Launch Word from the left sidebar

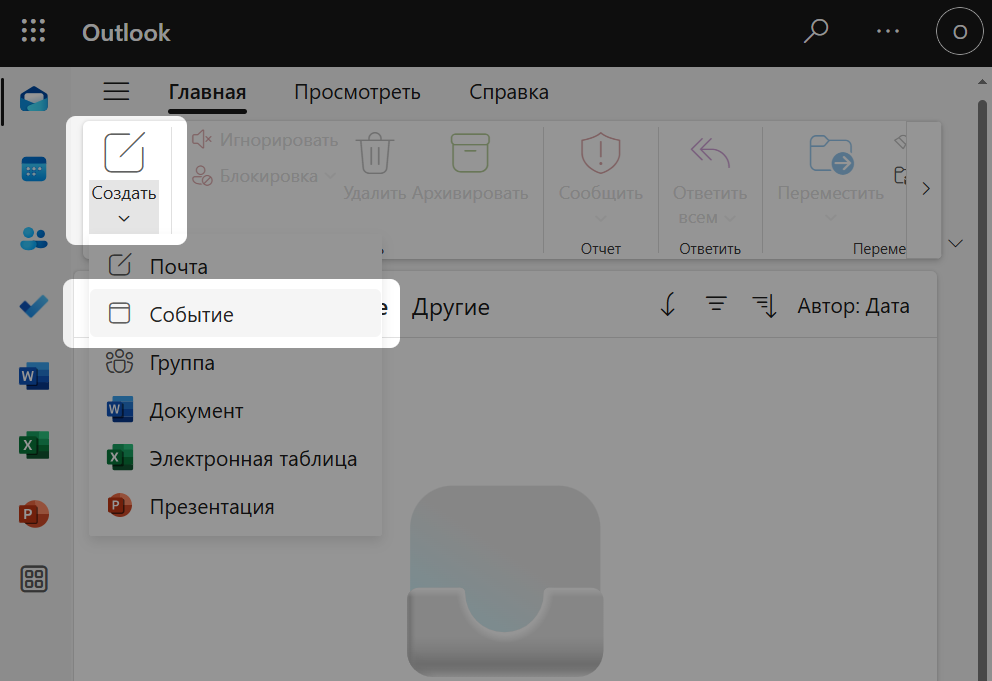pos(34,376)
